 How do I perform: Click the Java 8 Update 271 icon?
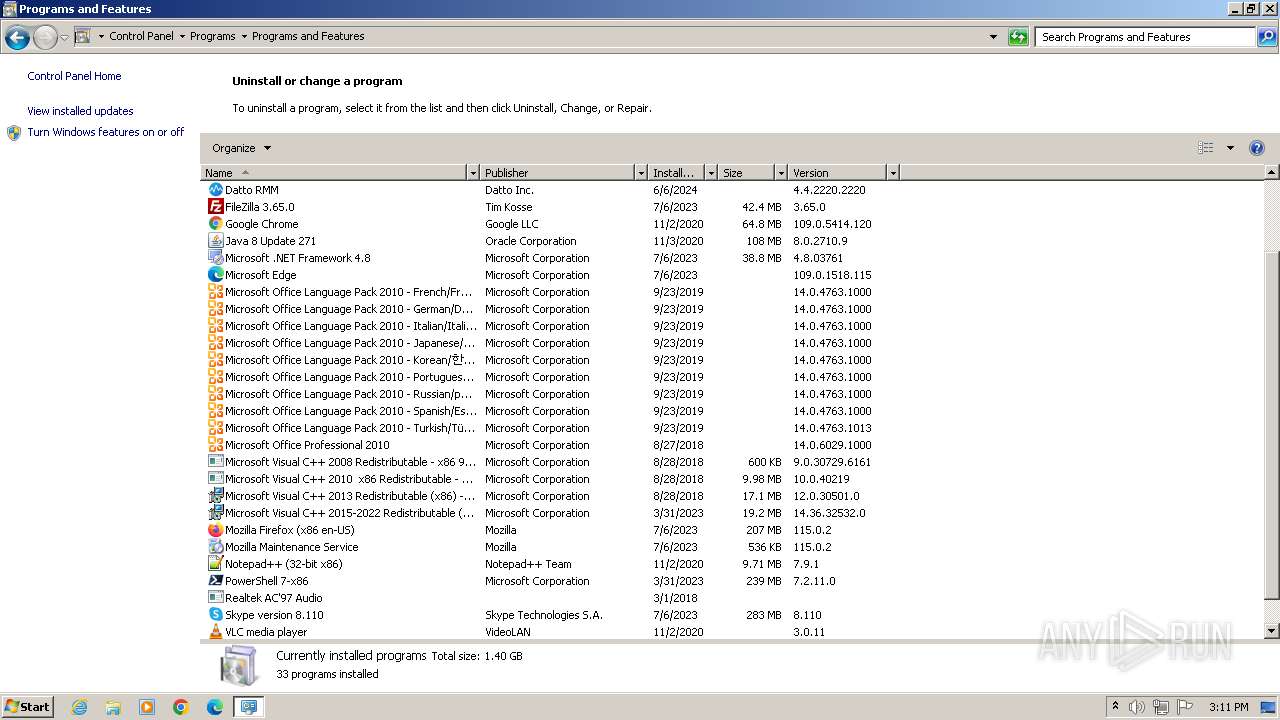point(215,241)
